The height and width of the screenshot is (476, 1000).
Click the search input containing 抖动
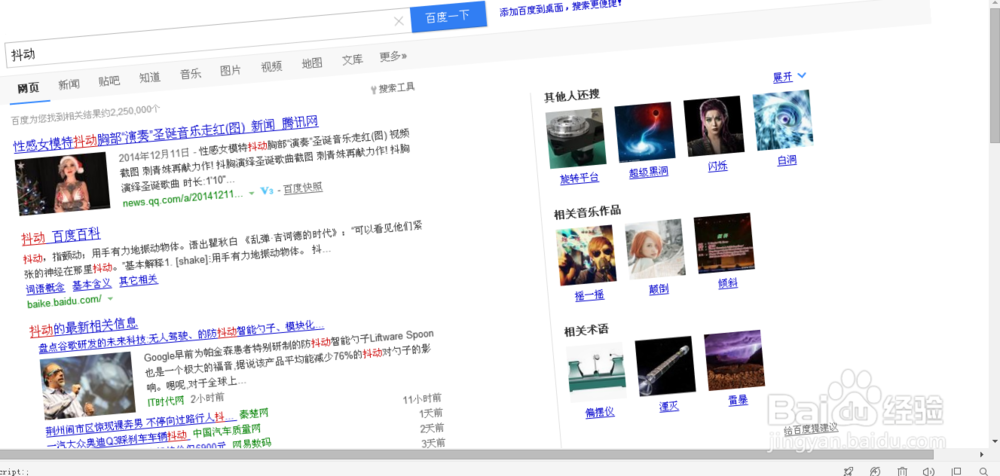click(x=207, y=40)
